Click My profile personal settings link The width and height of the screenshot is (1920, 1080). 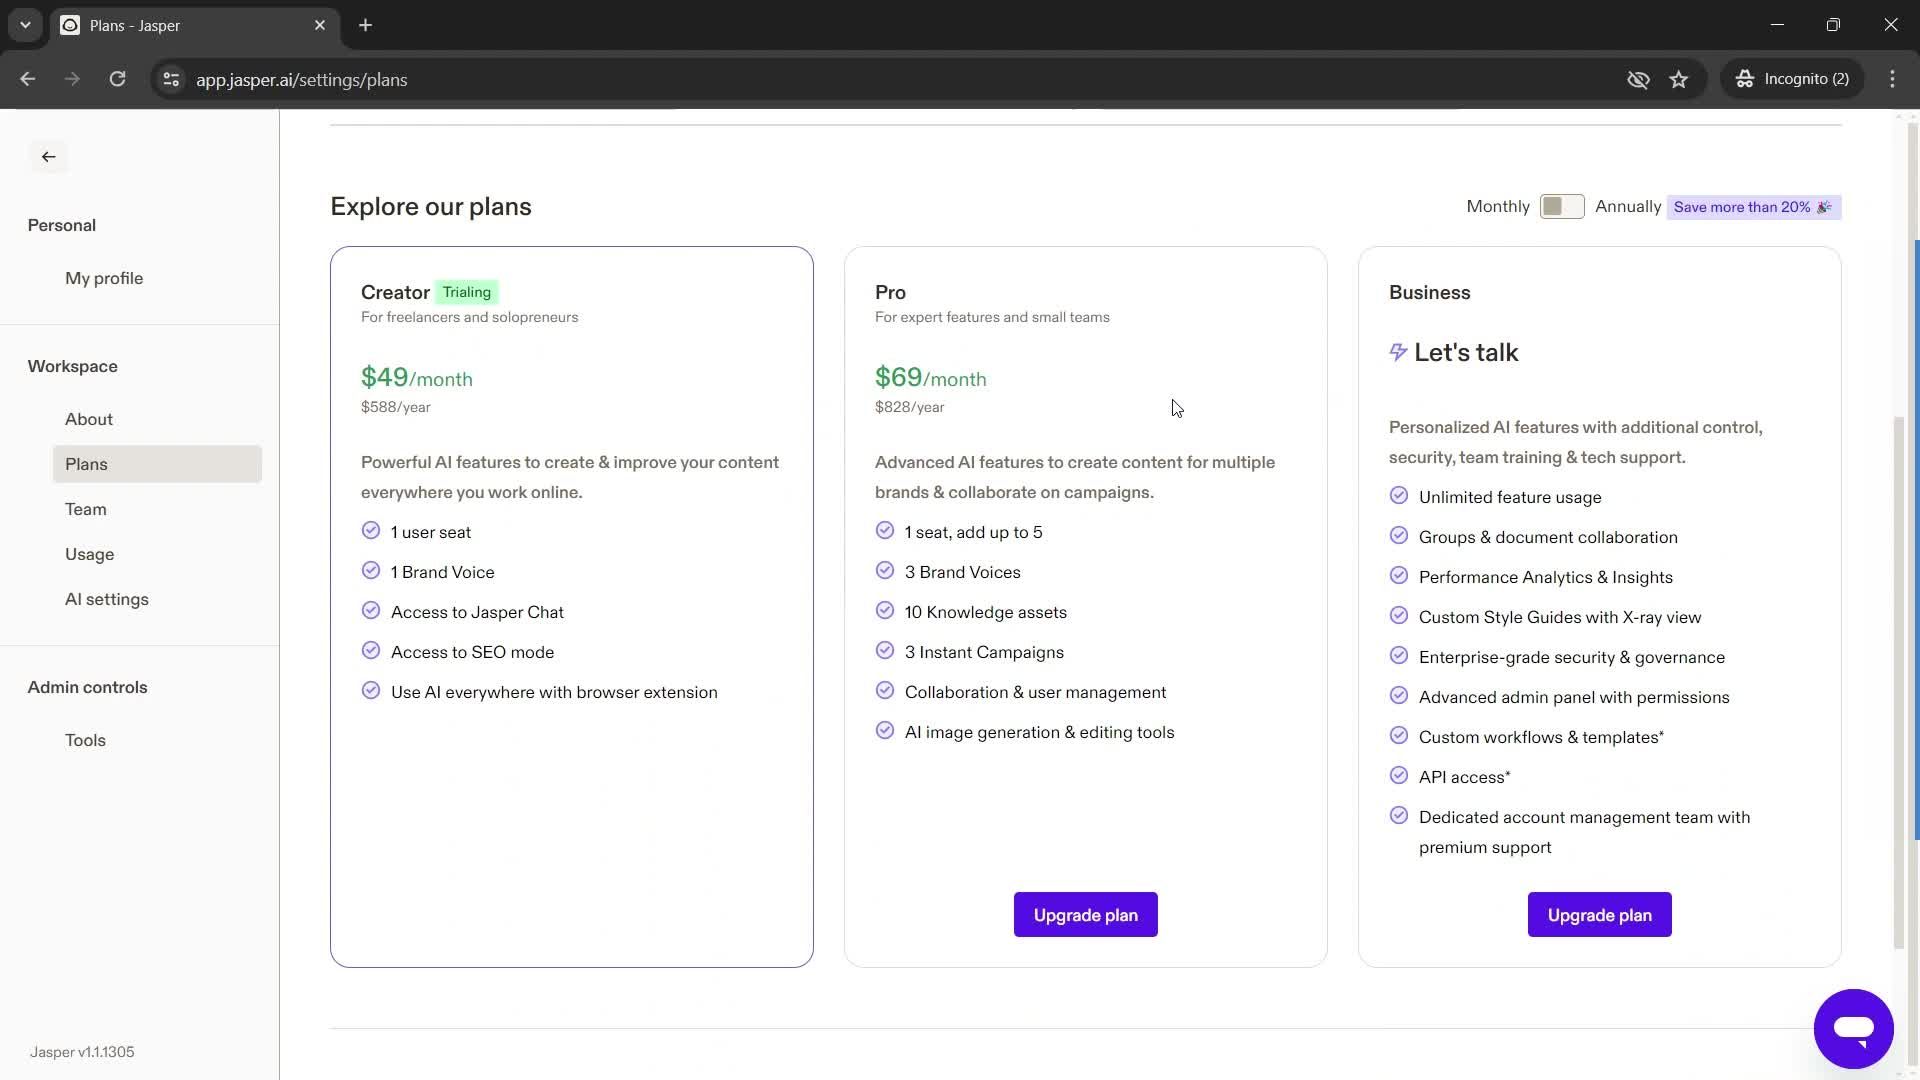coord(104,278)
